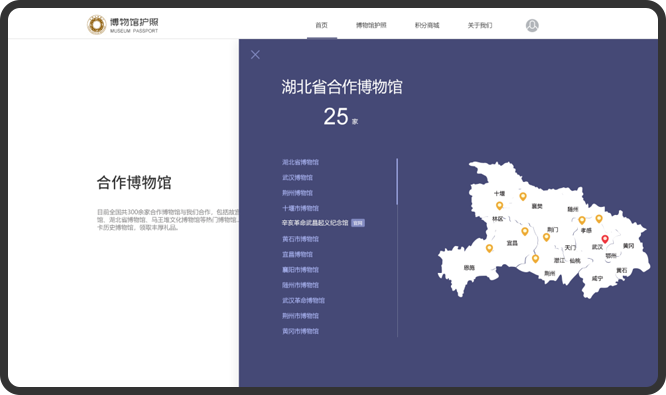
Task: Select the orange pin northeast of 孝感 label
Action: tap(599, 219)
